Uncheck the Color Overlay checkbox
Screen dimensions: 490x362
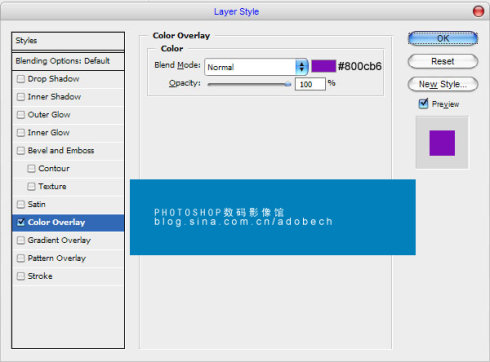point(21,222)
